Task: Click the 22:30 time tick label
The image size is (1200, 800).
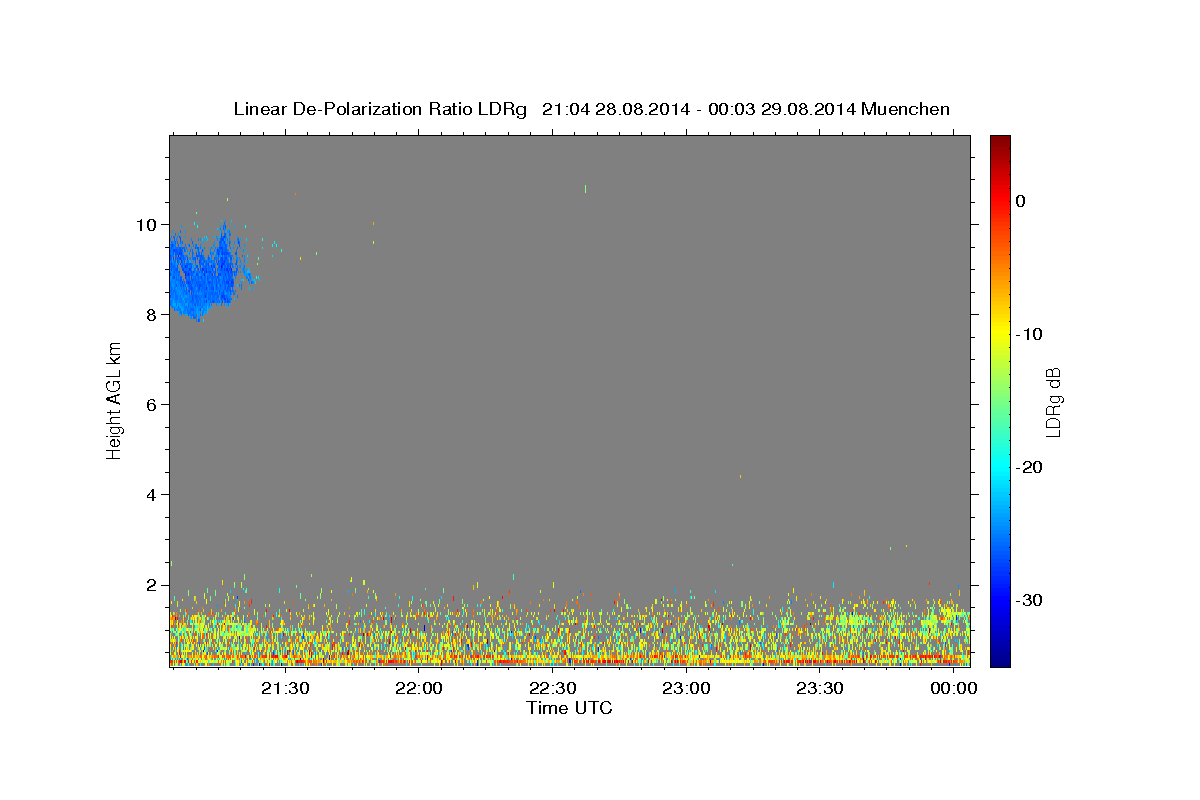Action: (552, 688)
